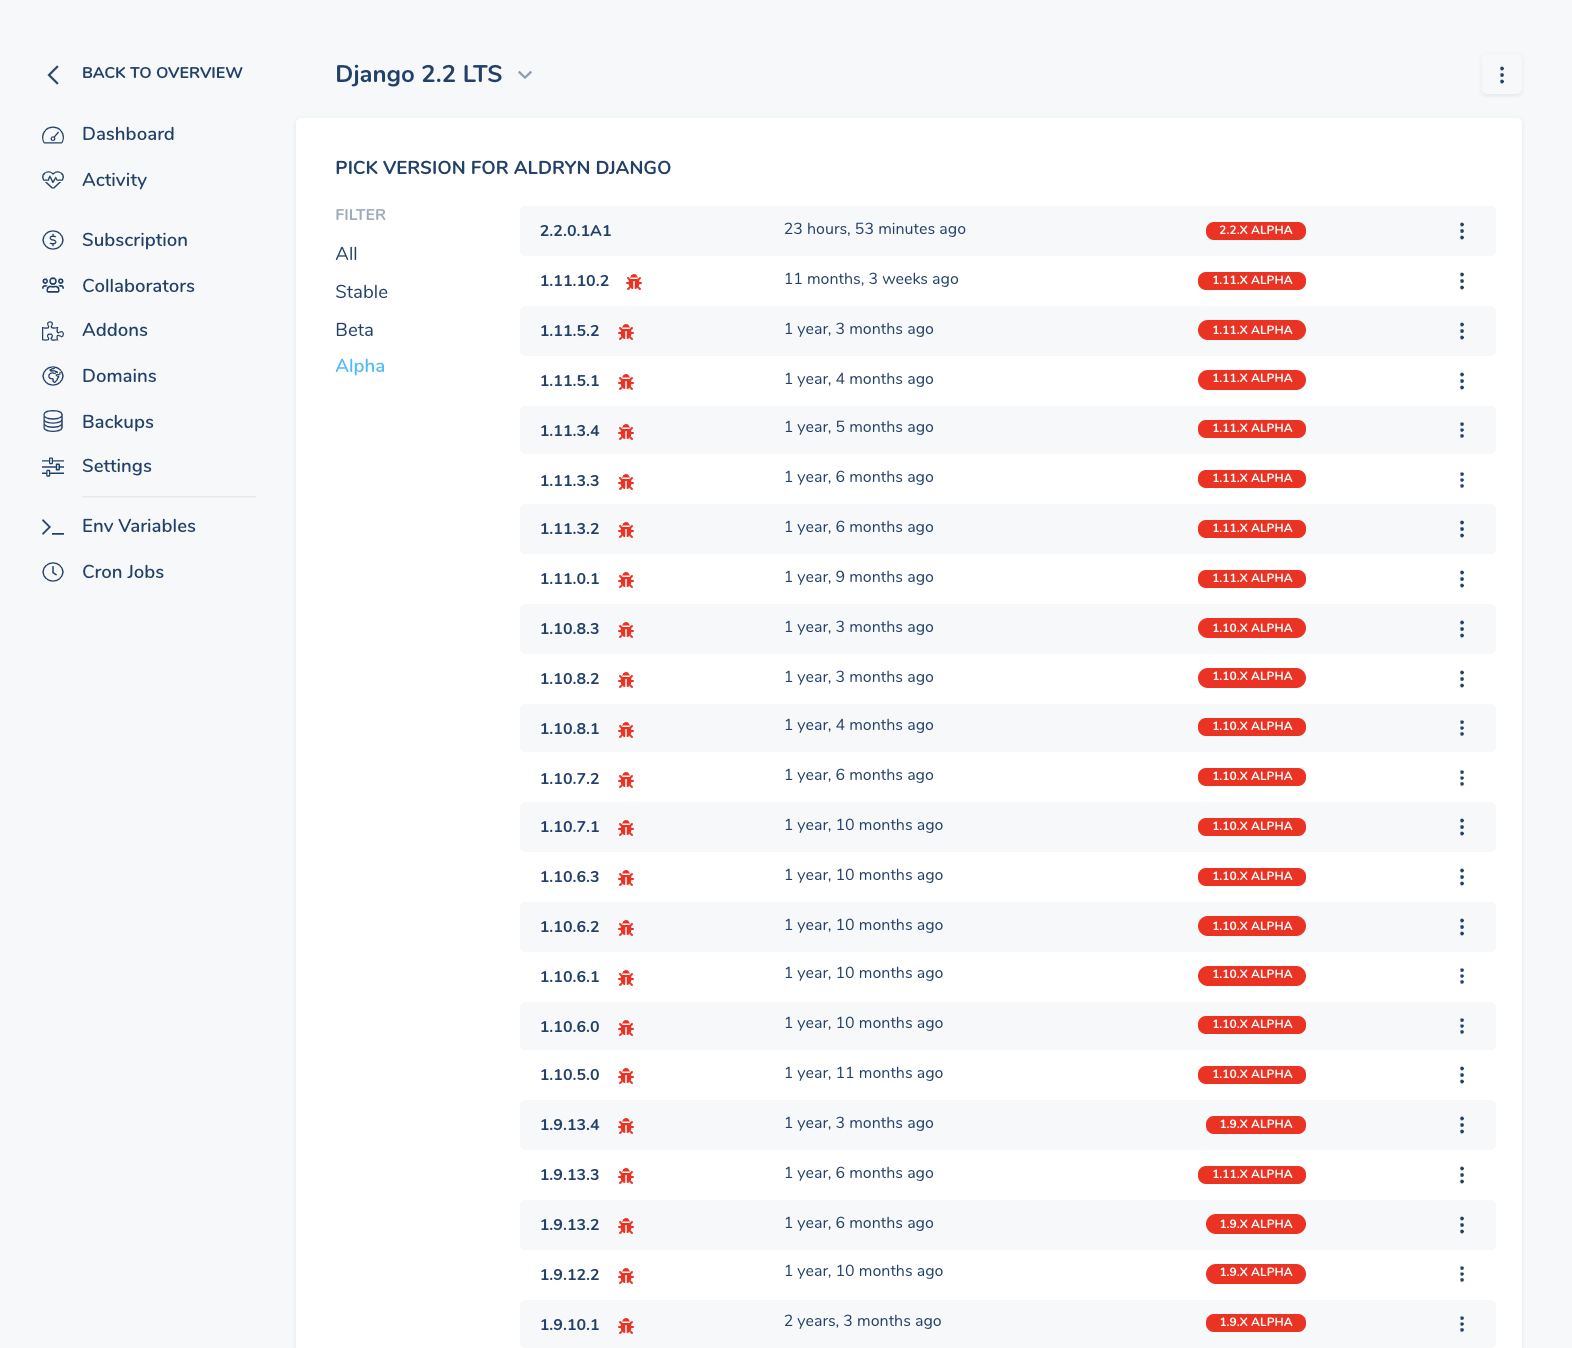The width and height of the screenshot is (1572, 1348).
Task: Click the bug icon next to 1.10.5.0
Action: [x=626, y=1076]
